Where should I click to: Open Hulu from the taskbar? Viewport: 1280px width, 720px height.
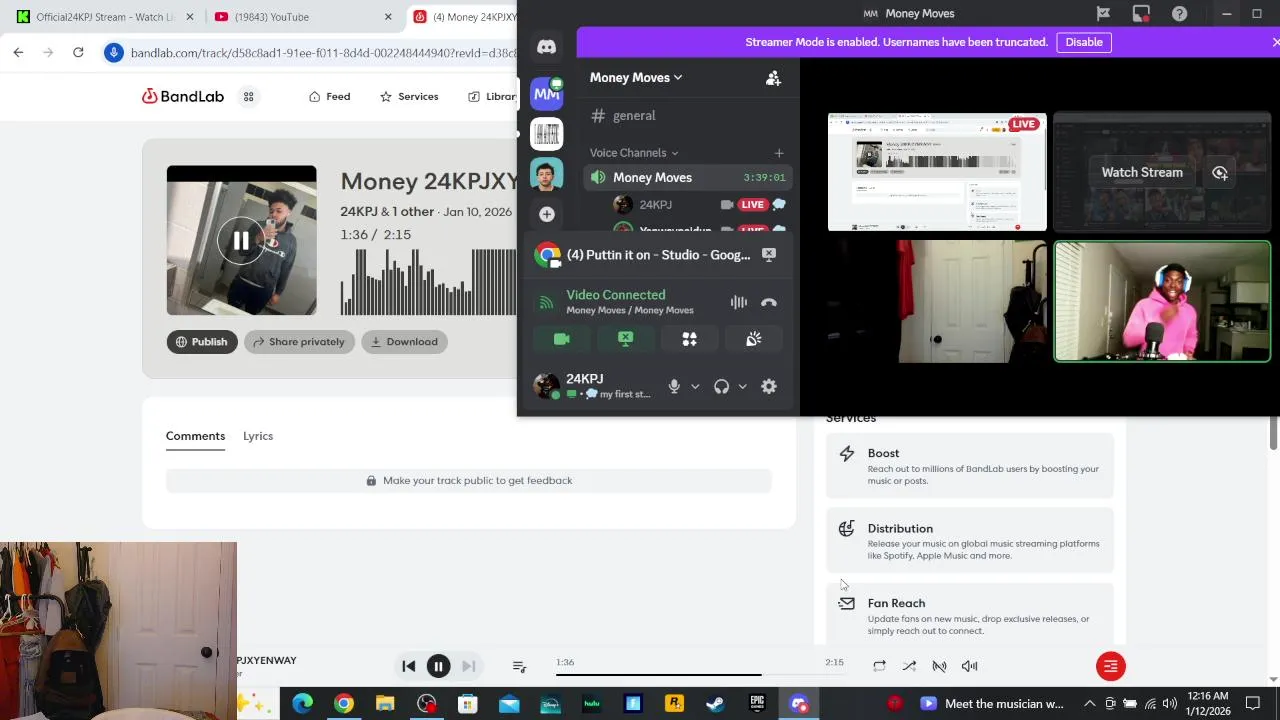click(591, 704)
